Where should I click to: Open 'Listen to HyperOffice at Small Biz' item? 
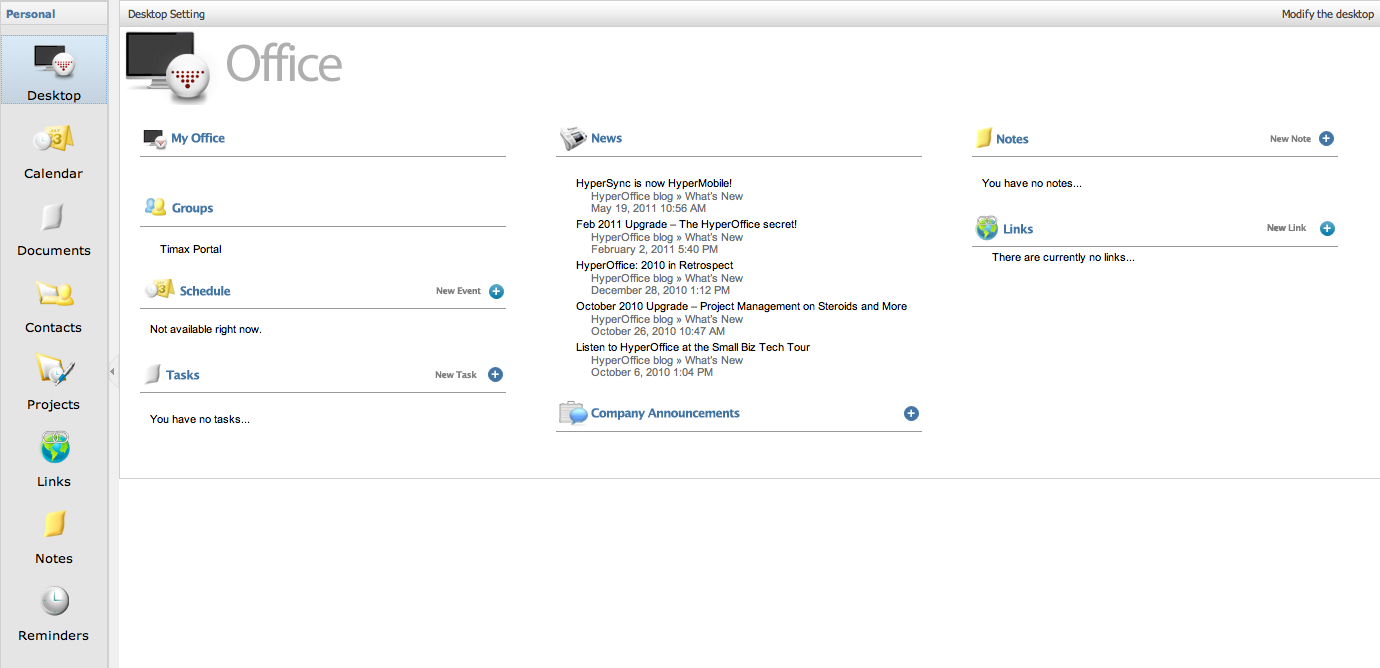pos(693,347)
